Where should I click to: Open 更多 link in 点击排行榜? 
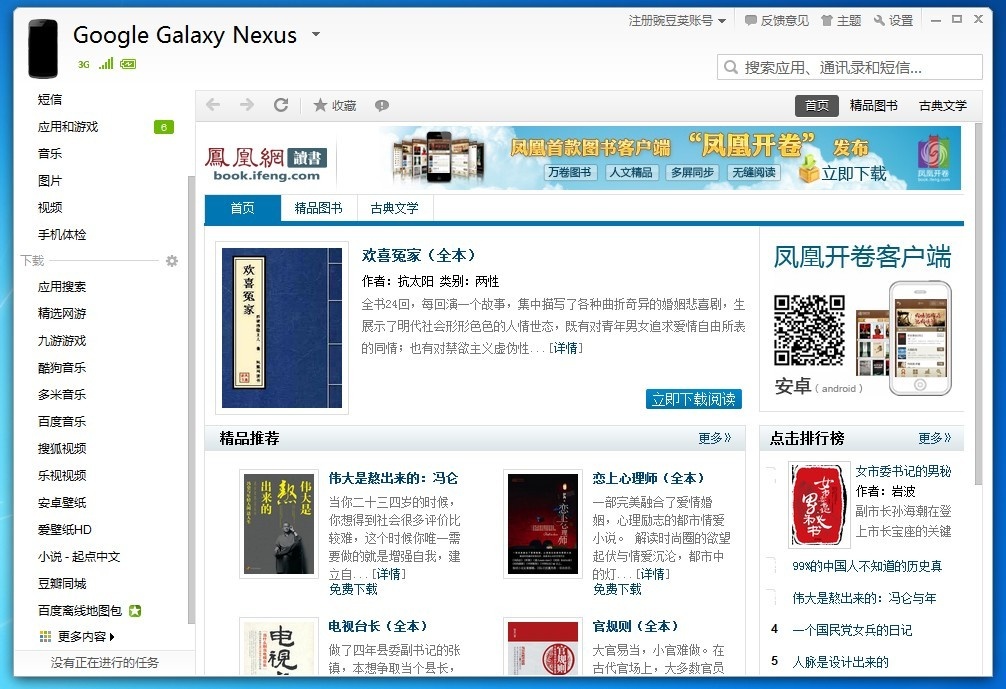pos(935,438)
